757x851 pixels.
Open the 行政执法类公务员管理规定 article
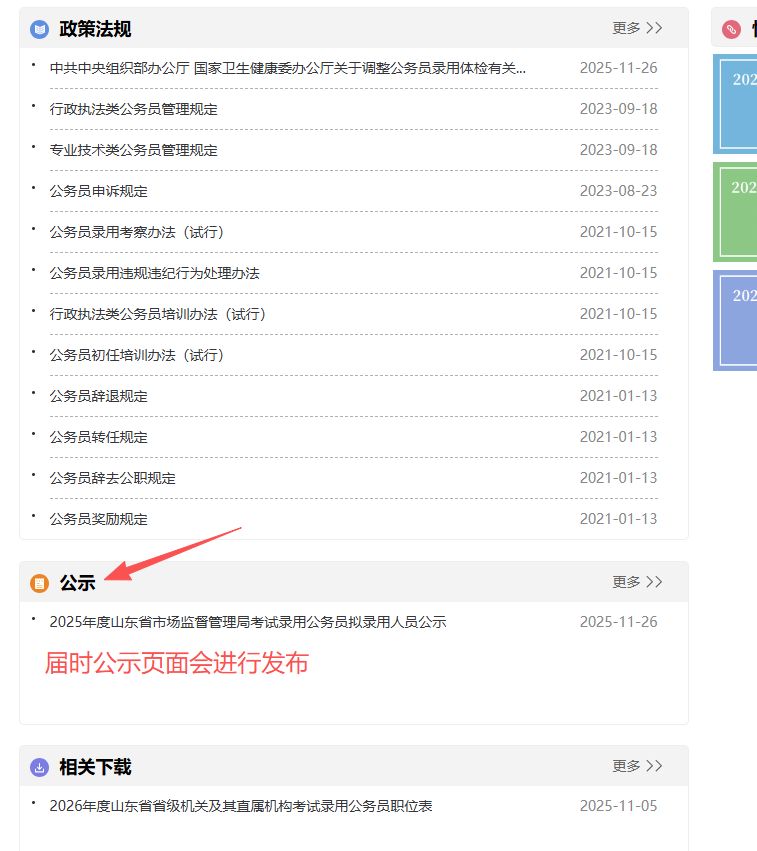click(x=133, y=109)
